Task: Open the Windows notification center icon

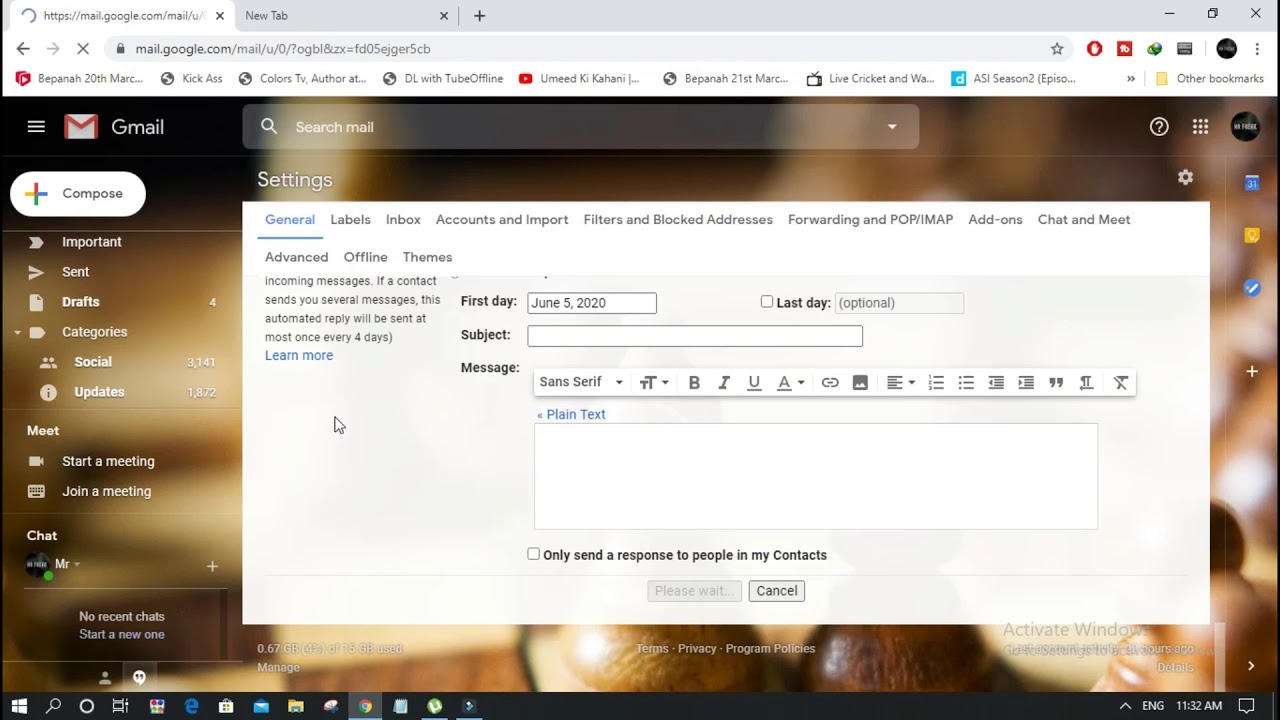Action: pos(1247,706)
